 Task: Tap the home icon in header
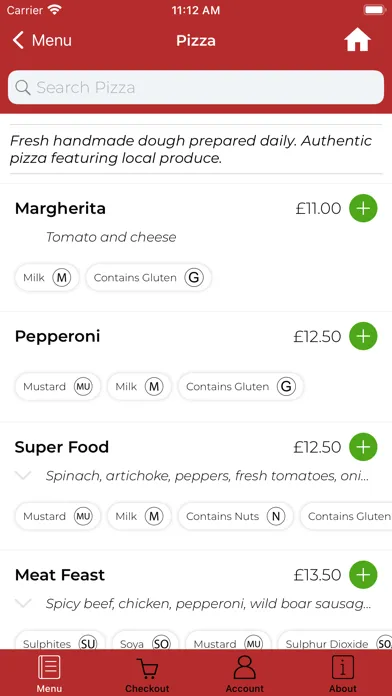click(x=357, y=40)
